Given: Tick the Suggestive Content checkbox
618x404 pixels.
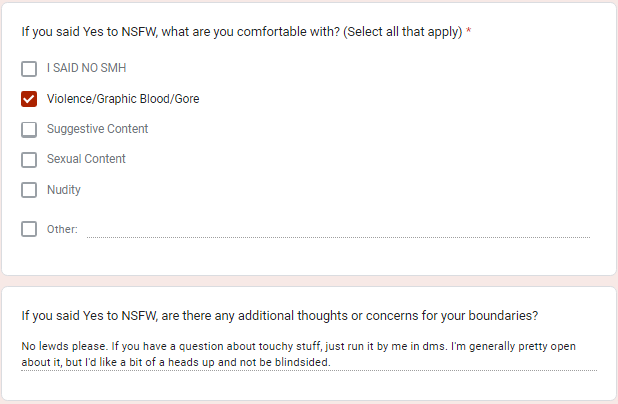Looking at the screenshot, I should pos(29,129).
